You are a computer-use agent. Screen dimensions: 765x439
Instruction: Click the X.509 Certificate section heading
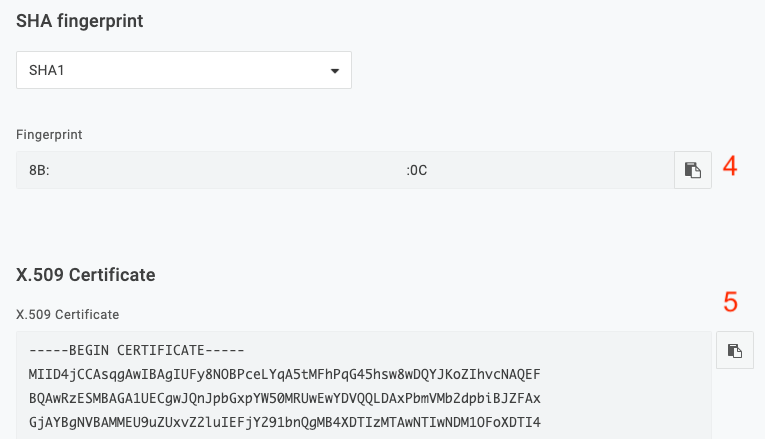click(x=86, y=275)
